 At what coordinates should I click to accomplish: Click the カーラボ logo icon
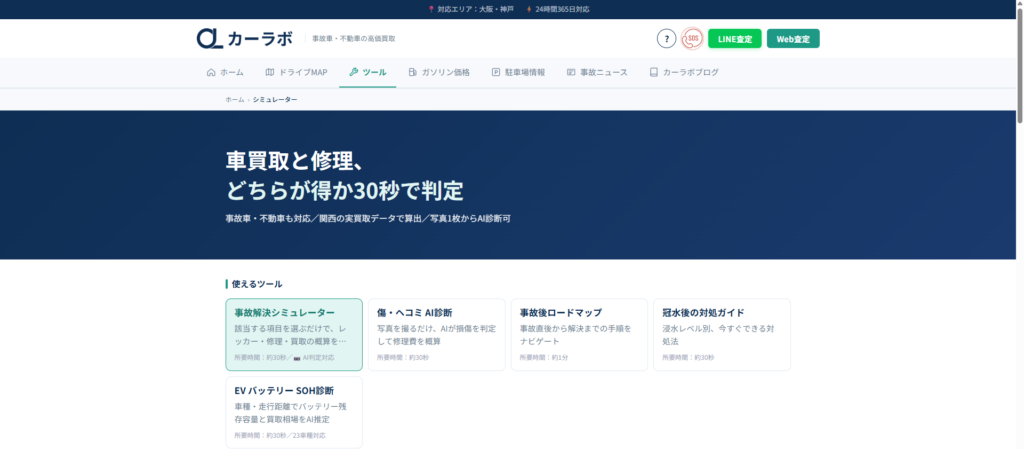[210, 39]
